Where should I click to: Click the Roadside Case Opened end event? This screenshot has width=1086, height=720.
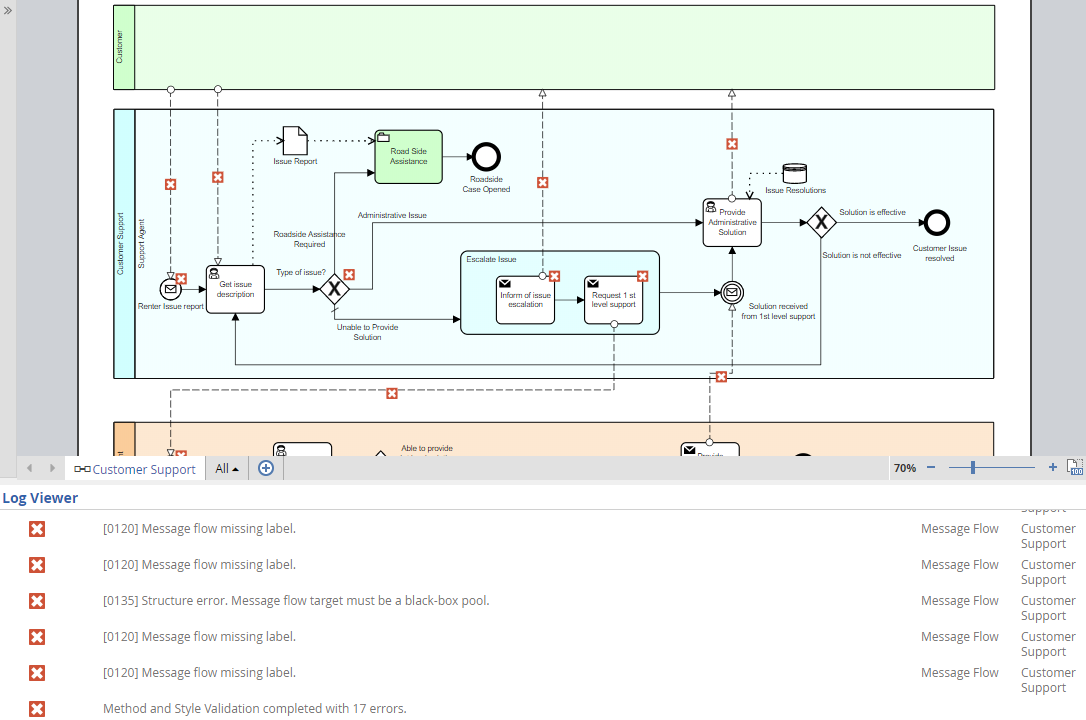486,156
